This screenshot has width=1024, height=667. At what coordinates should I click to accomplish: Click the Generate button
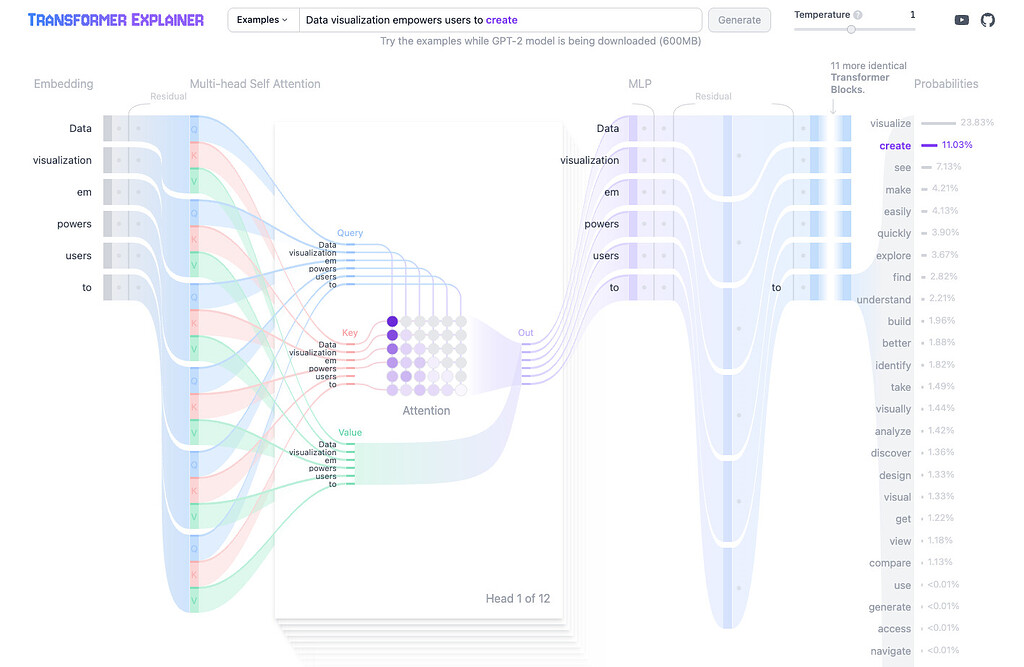coord(739,20)
